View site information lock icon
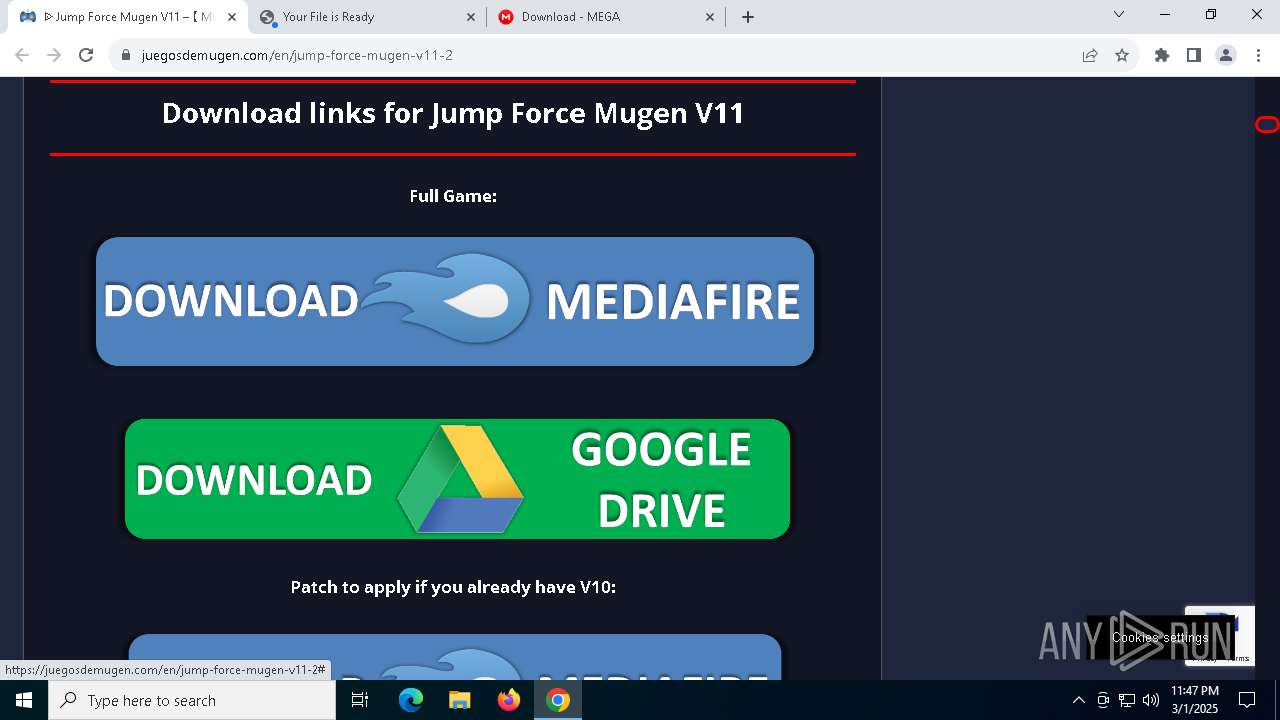The image size is (1280, 720). [x=126, y=55]
